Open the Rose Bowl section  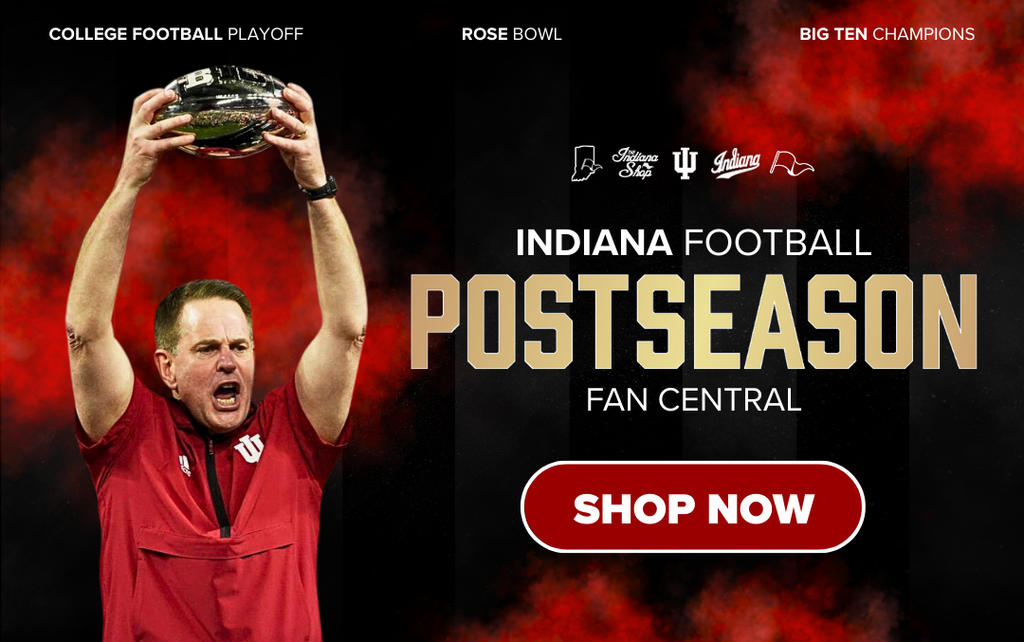[x=511, y=34]
